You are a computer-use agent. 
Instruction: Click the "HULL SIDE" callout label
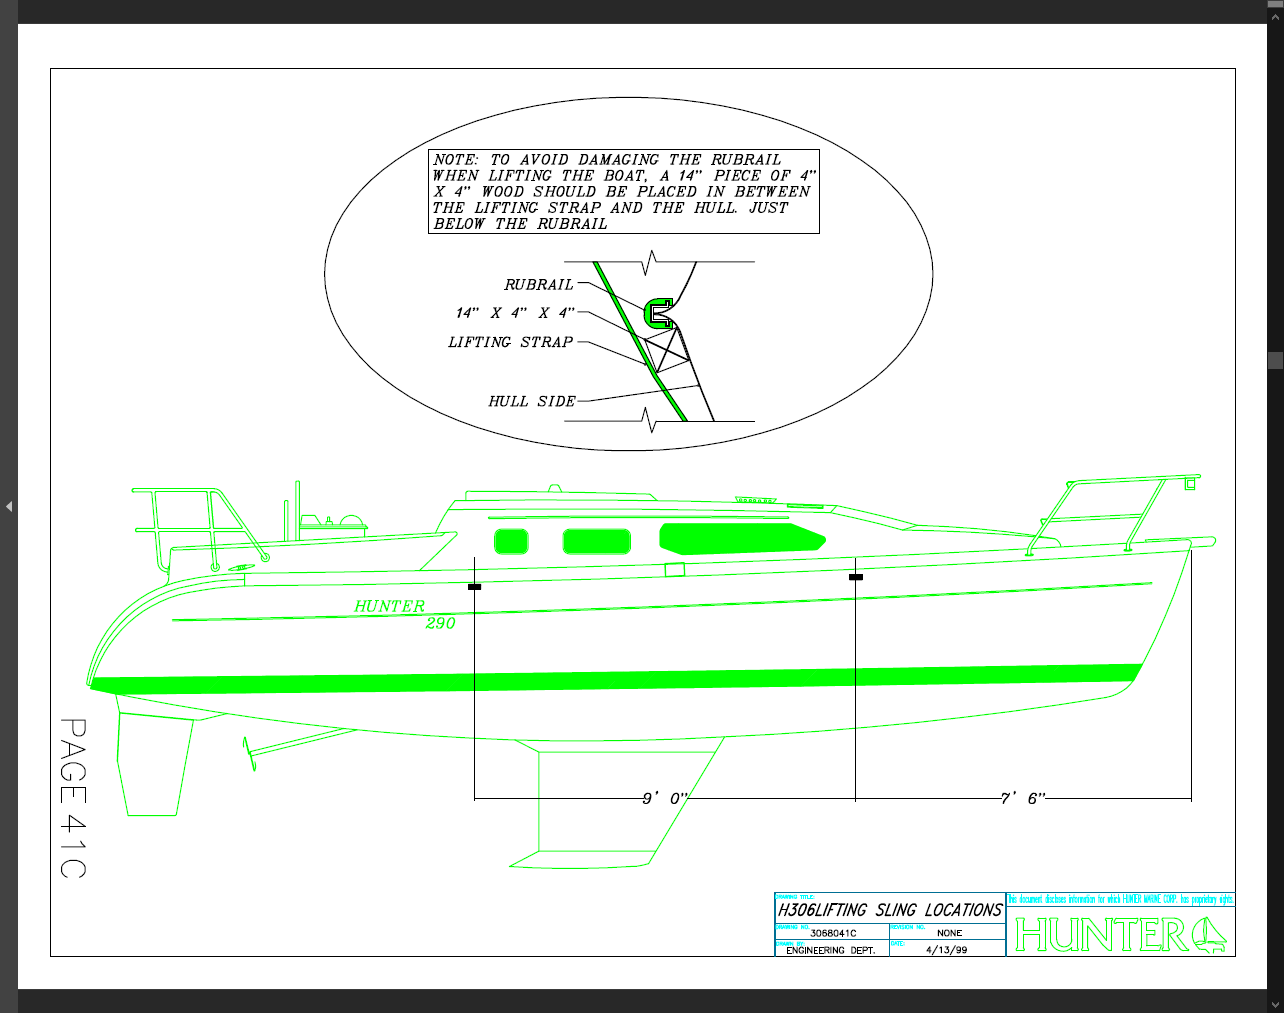coord(532,401)
